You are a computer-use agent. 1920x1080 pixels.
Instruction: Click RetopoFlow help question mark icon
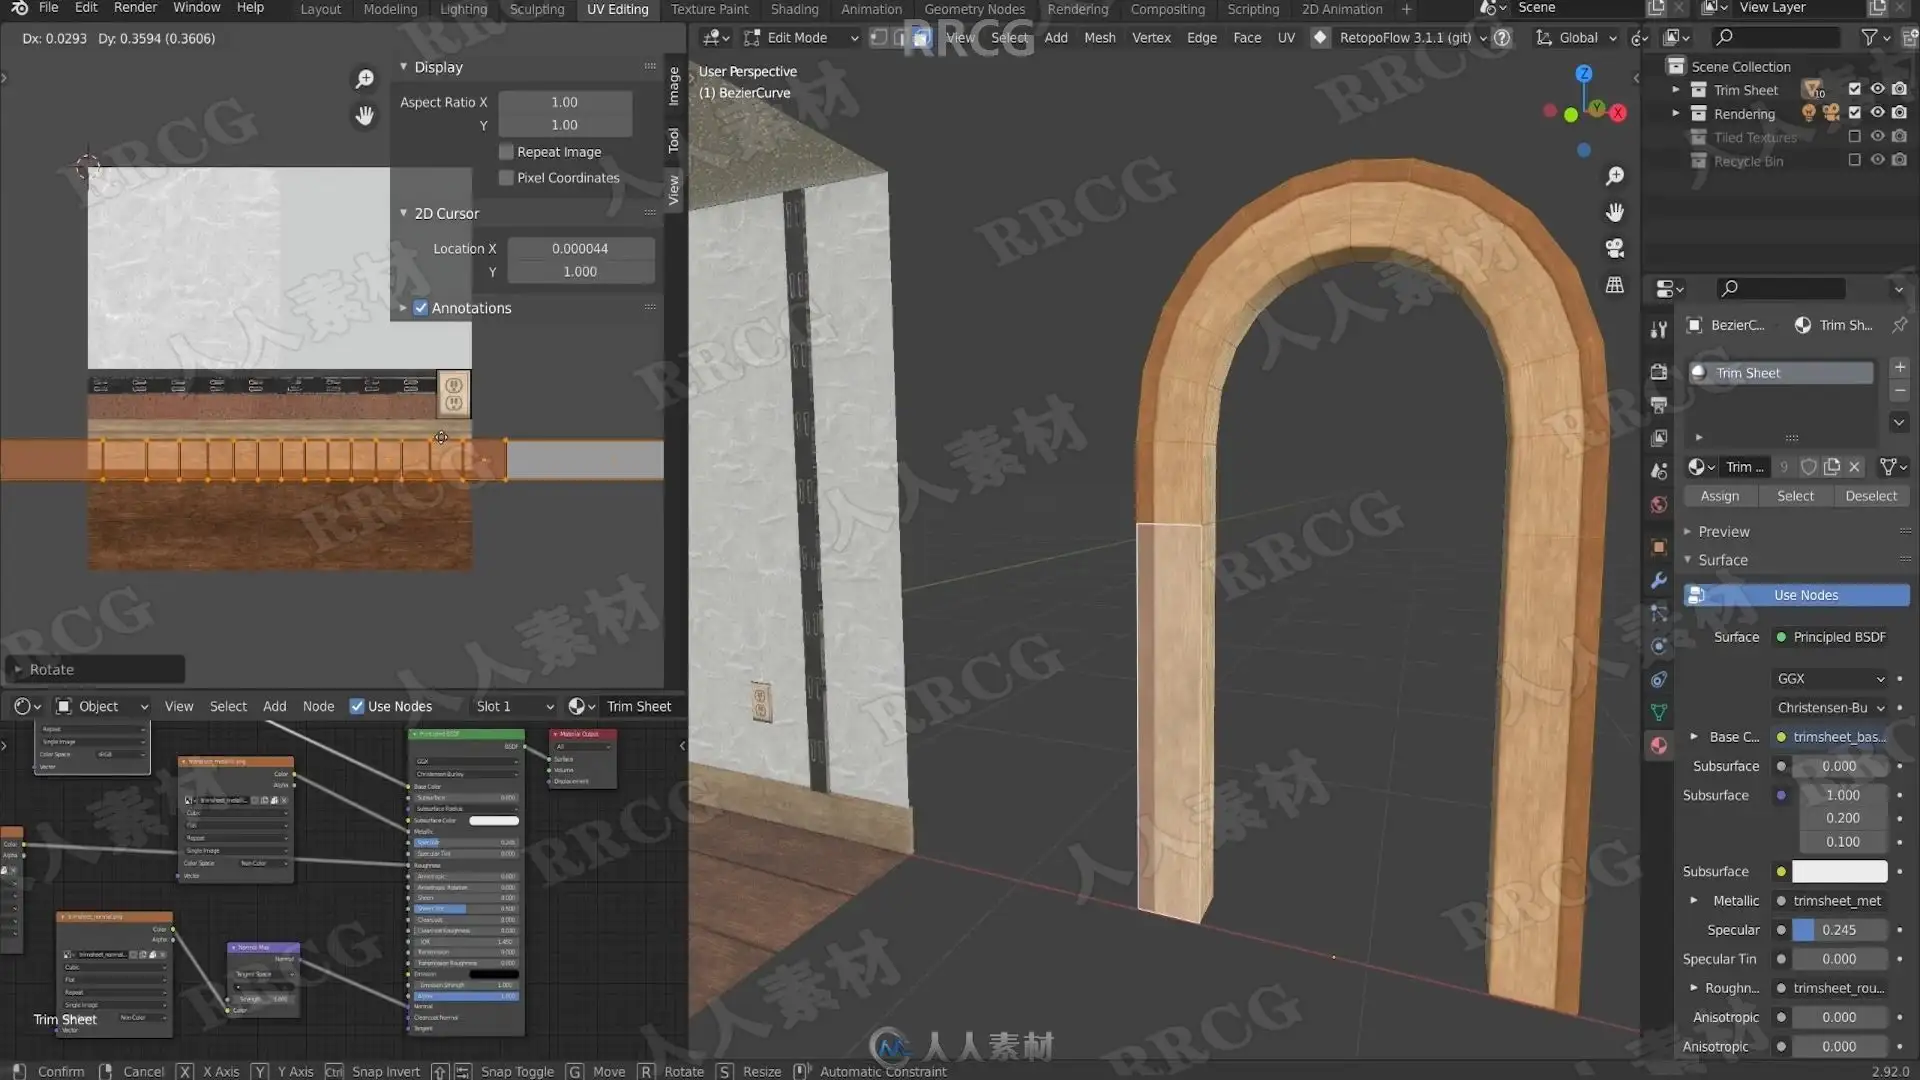tap(1502, 38)
